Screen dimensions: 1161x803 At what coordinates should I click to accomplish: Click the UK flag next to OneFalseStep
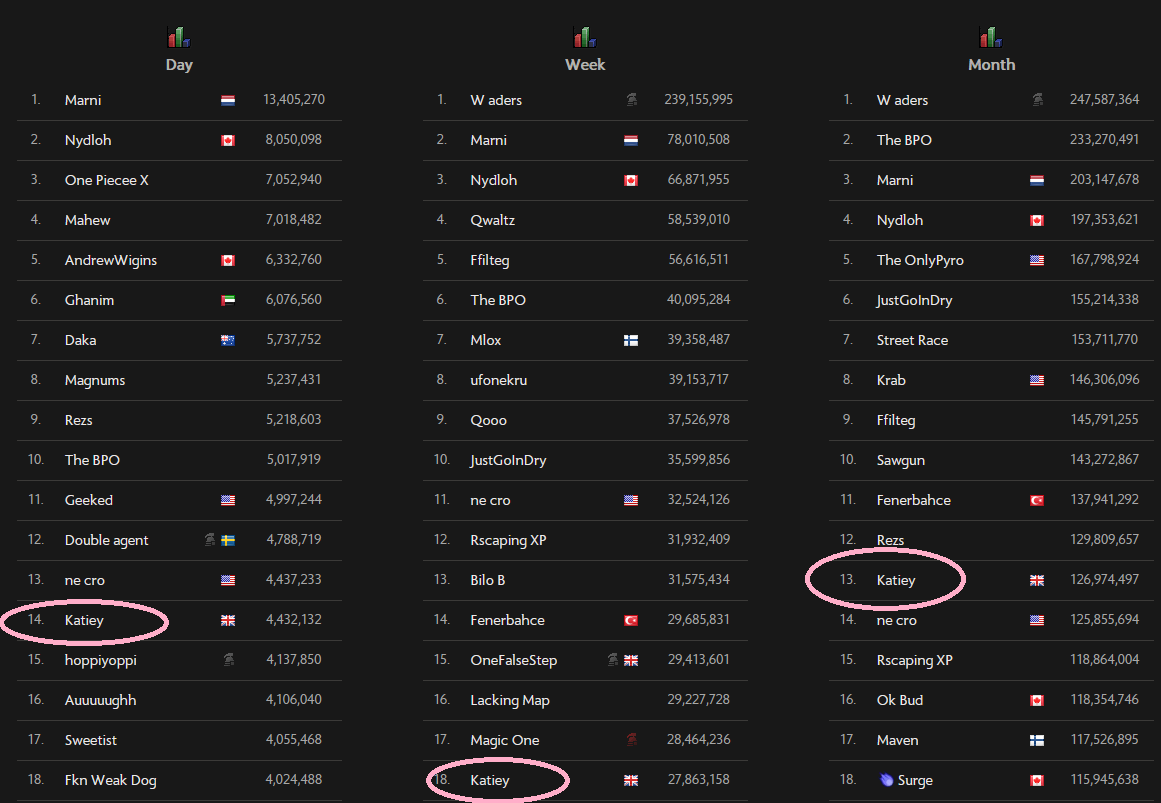point(631,661)
